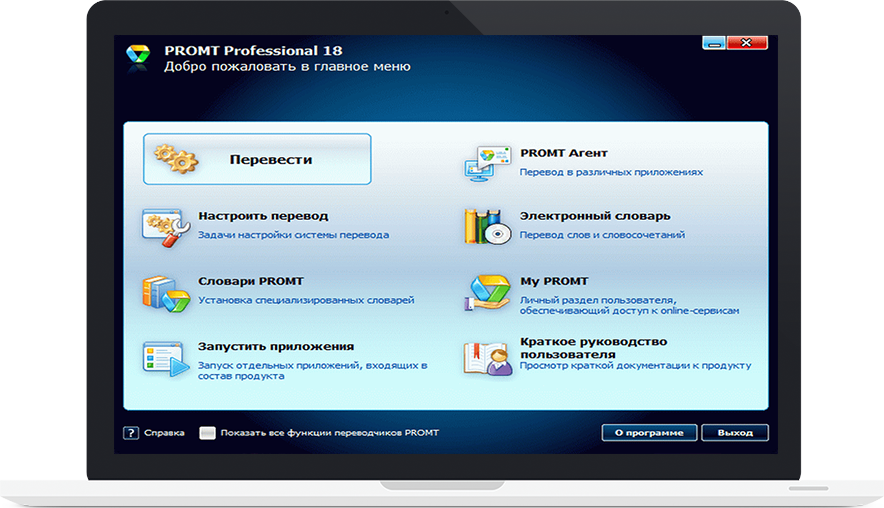Minimize the PROMT window
884x508 pixels.
(x=714, y=43)
